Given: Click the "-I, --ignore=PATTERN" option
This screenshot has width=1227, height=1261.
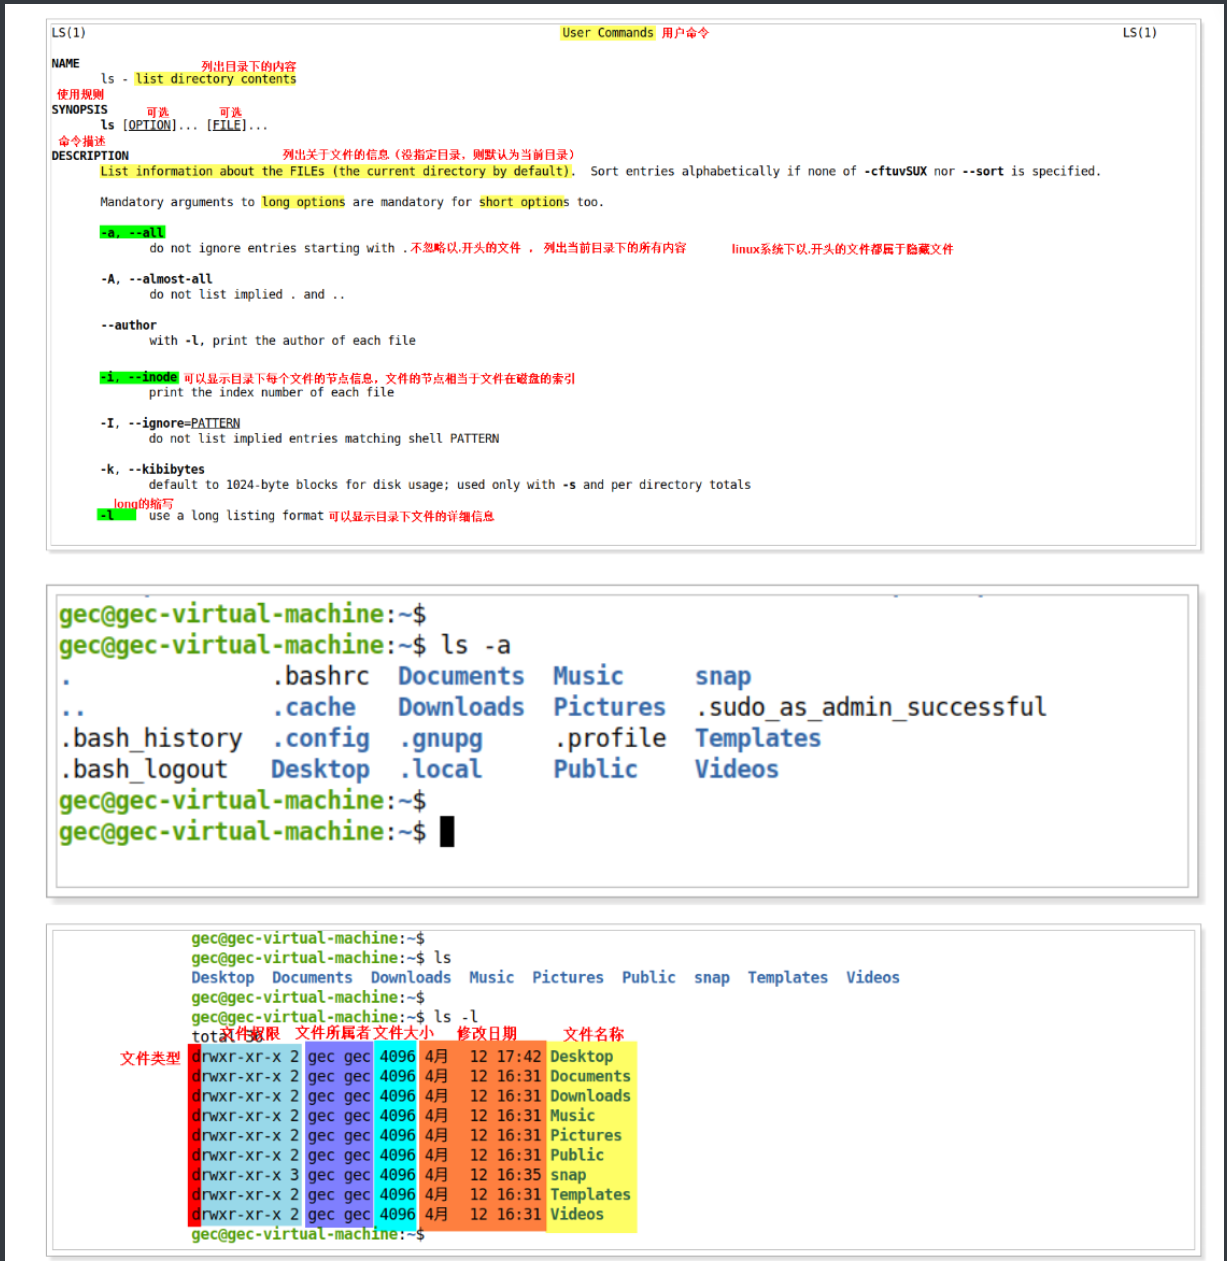Looking at the screenshot, I should [171, 423].
